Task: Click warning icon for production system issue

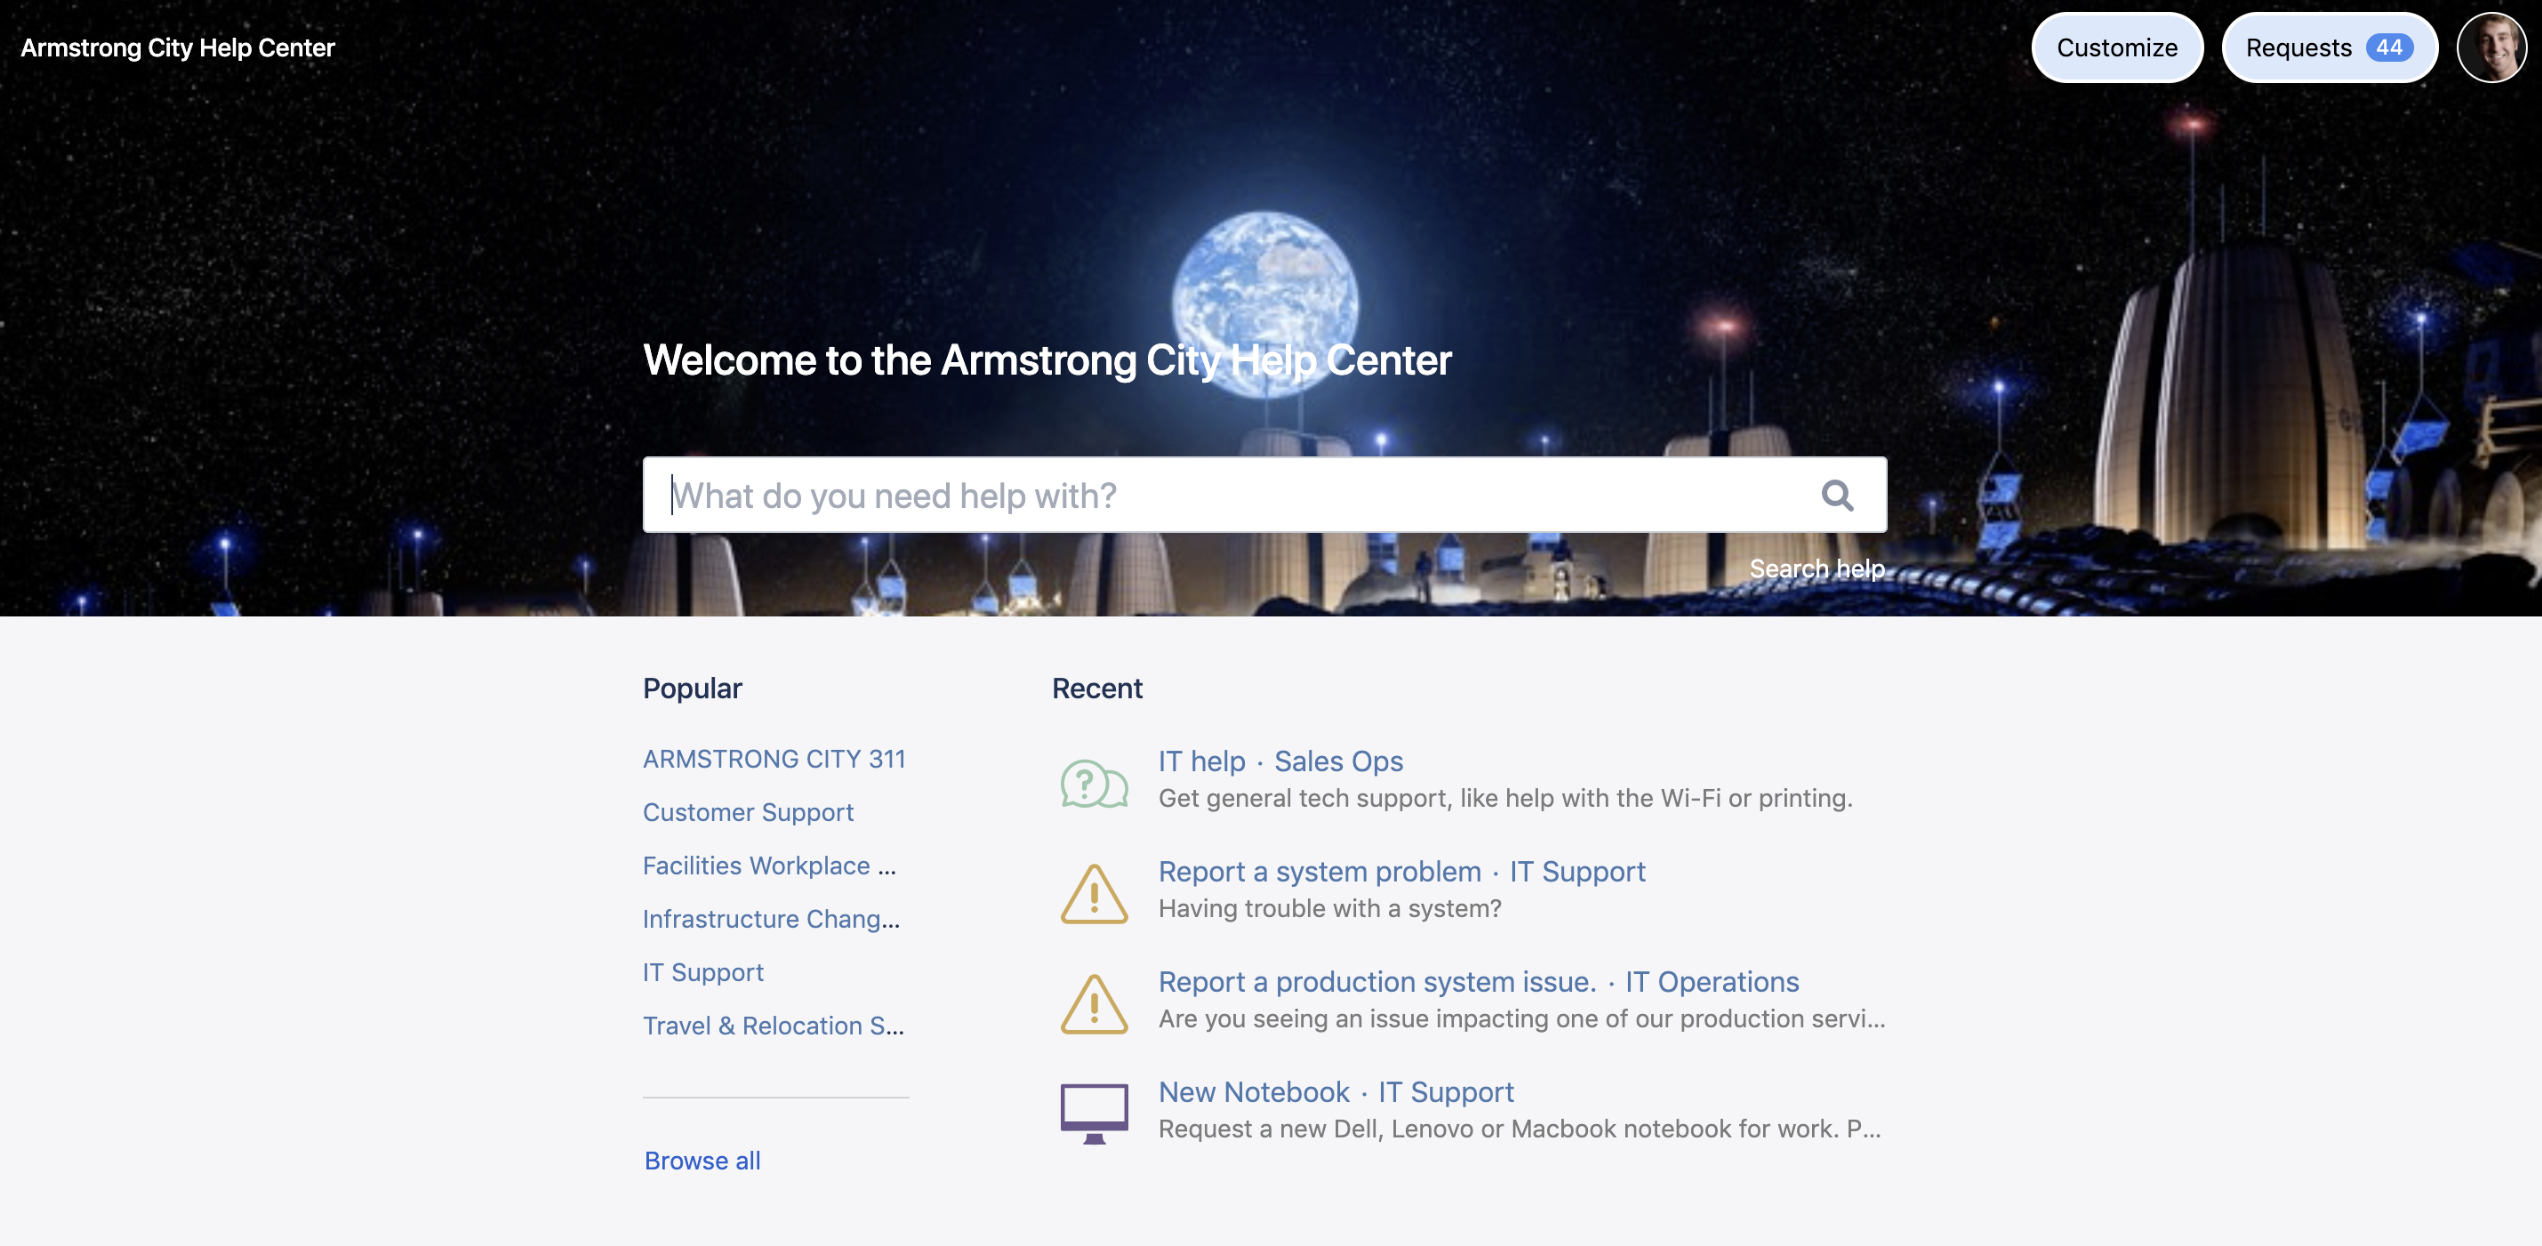Action: 1094,1003
